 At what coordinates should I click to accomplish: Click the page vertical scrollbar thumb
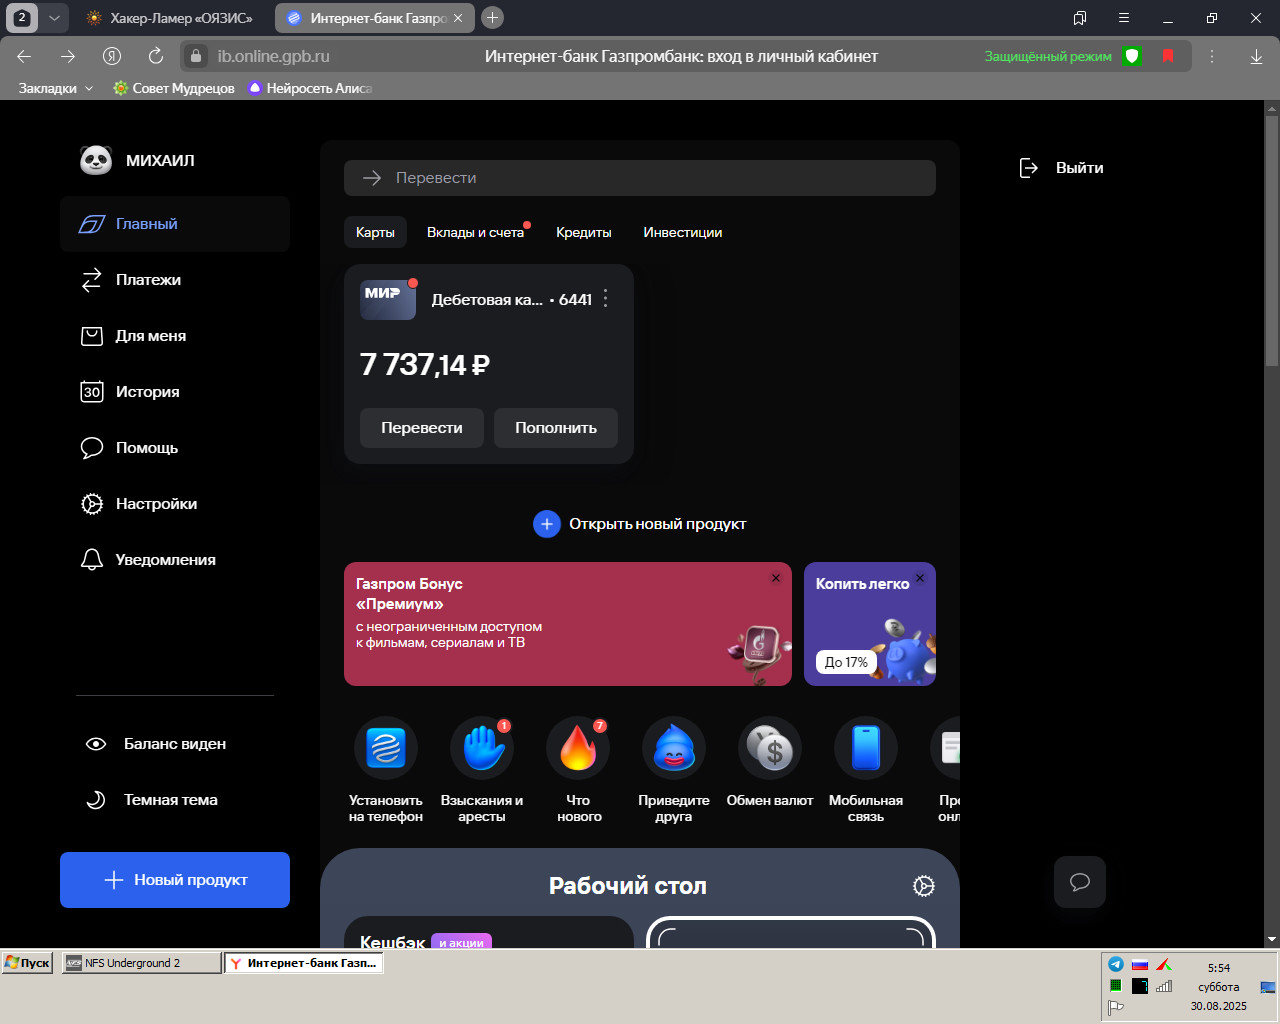point(1272,235)
